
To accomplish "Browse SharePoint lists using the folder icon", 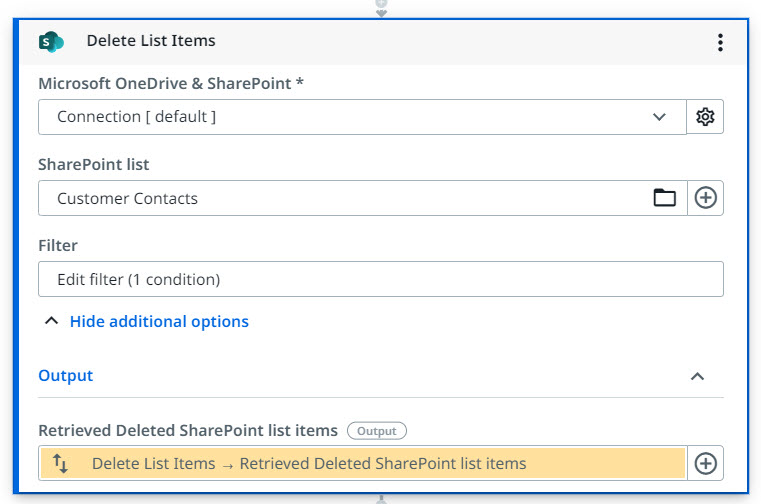I will [665, 198].
